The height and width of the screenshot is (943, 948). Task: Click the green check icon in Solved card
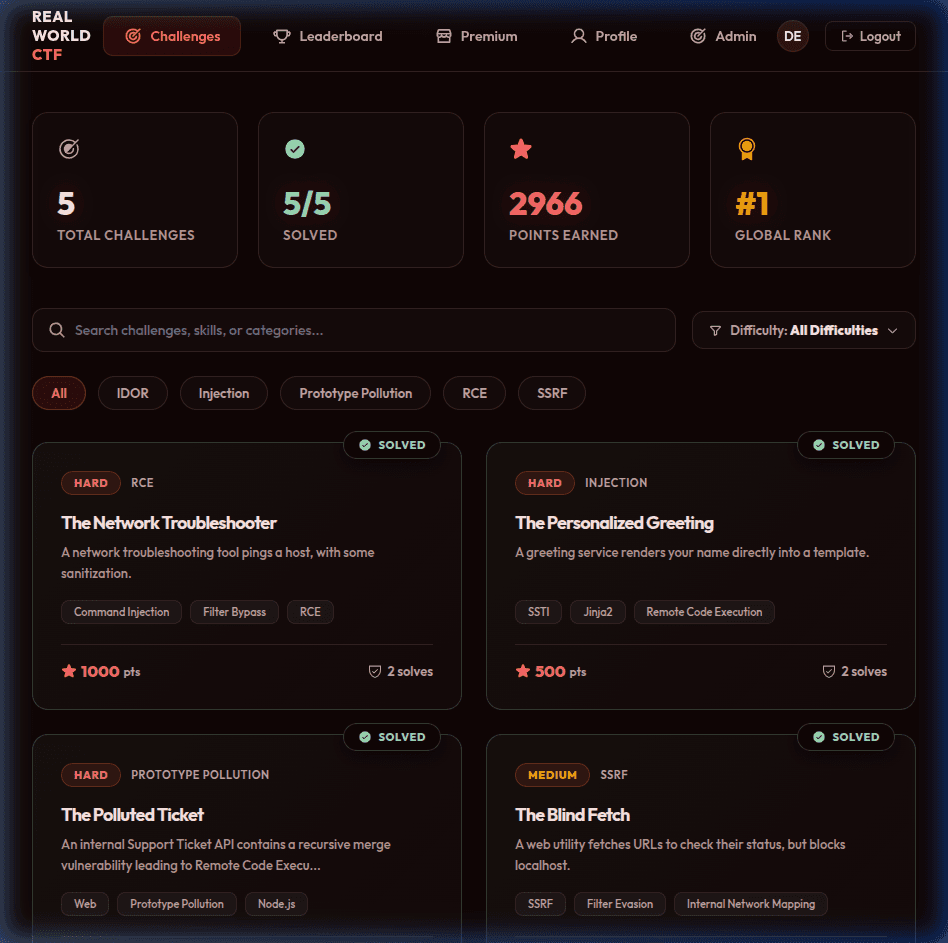pyautogui.click(x=295, y=149)
